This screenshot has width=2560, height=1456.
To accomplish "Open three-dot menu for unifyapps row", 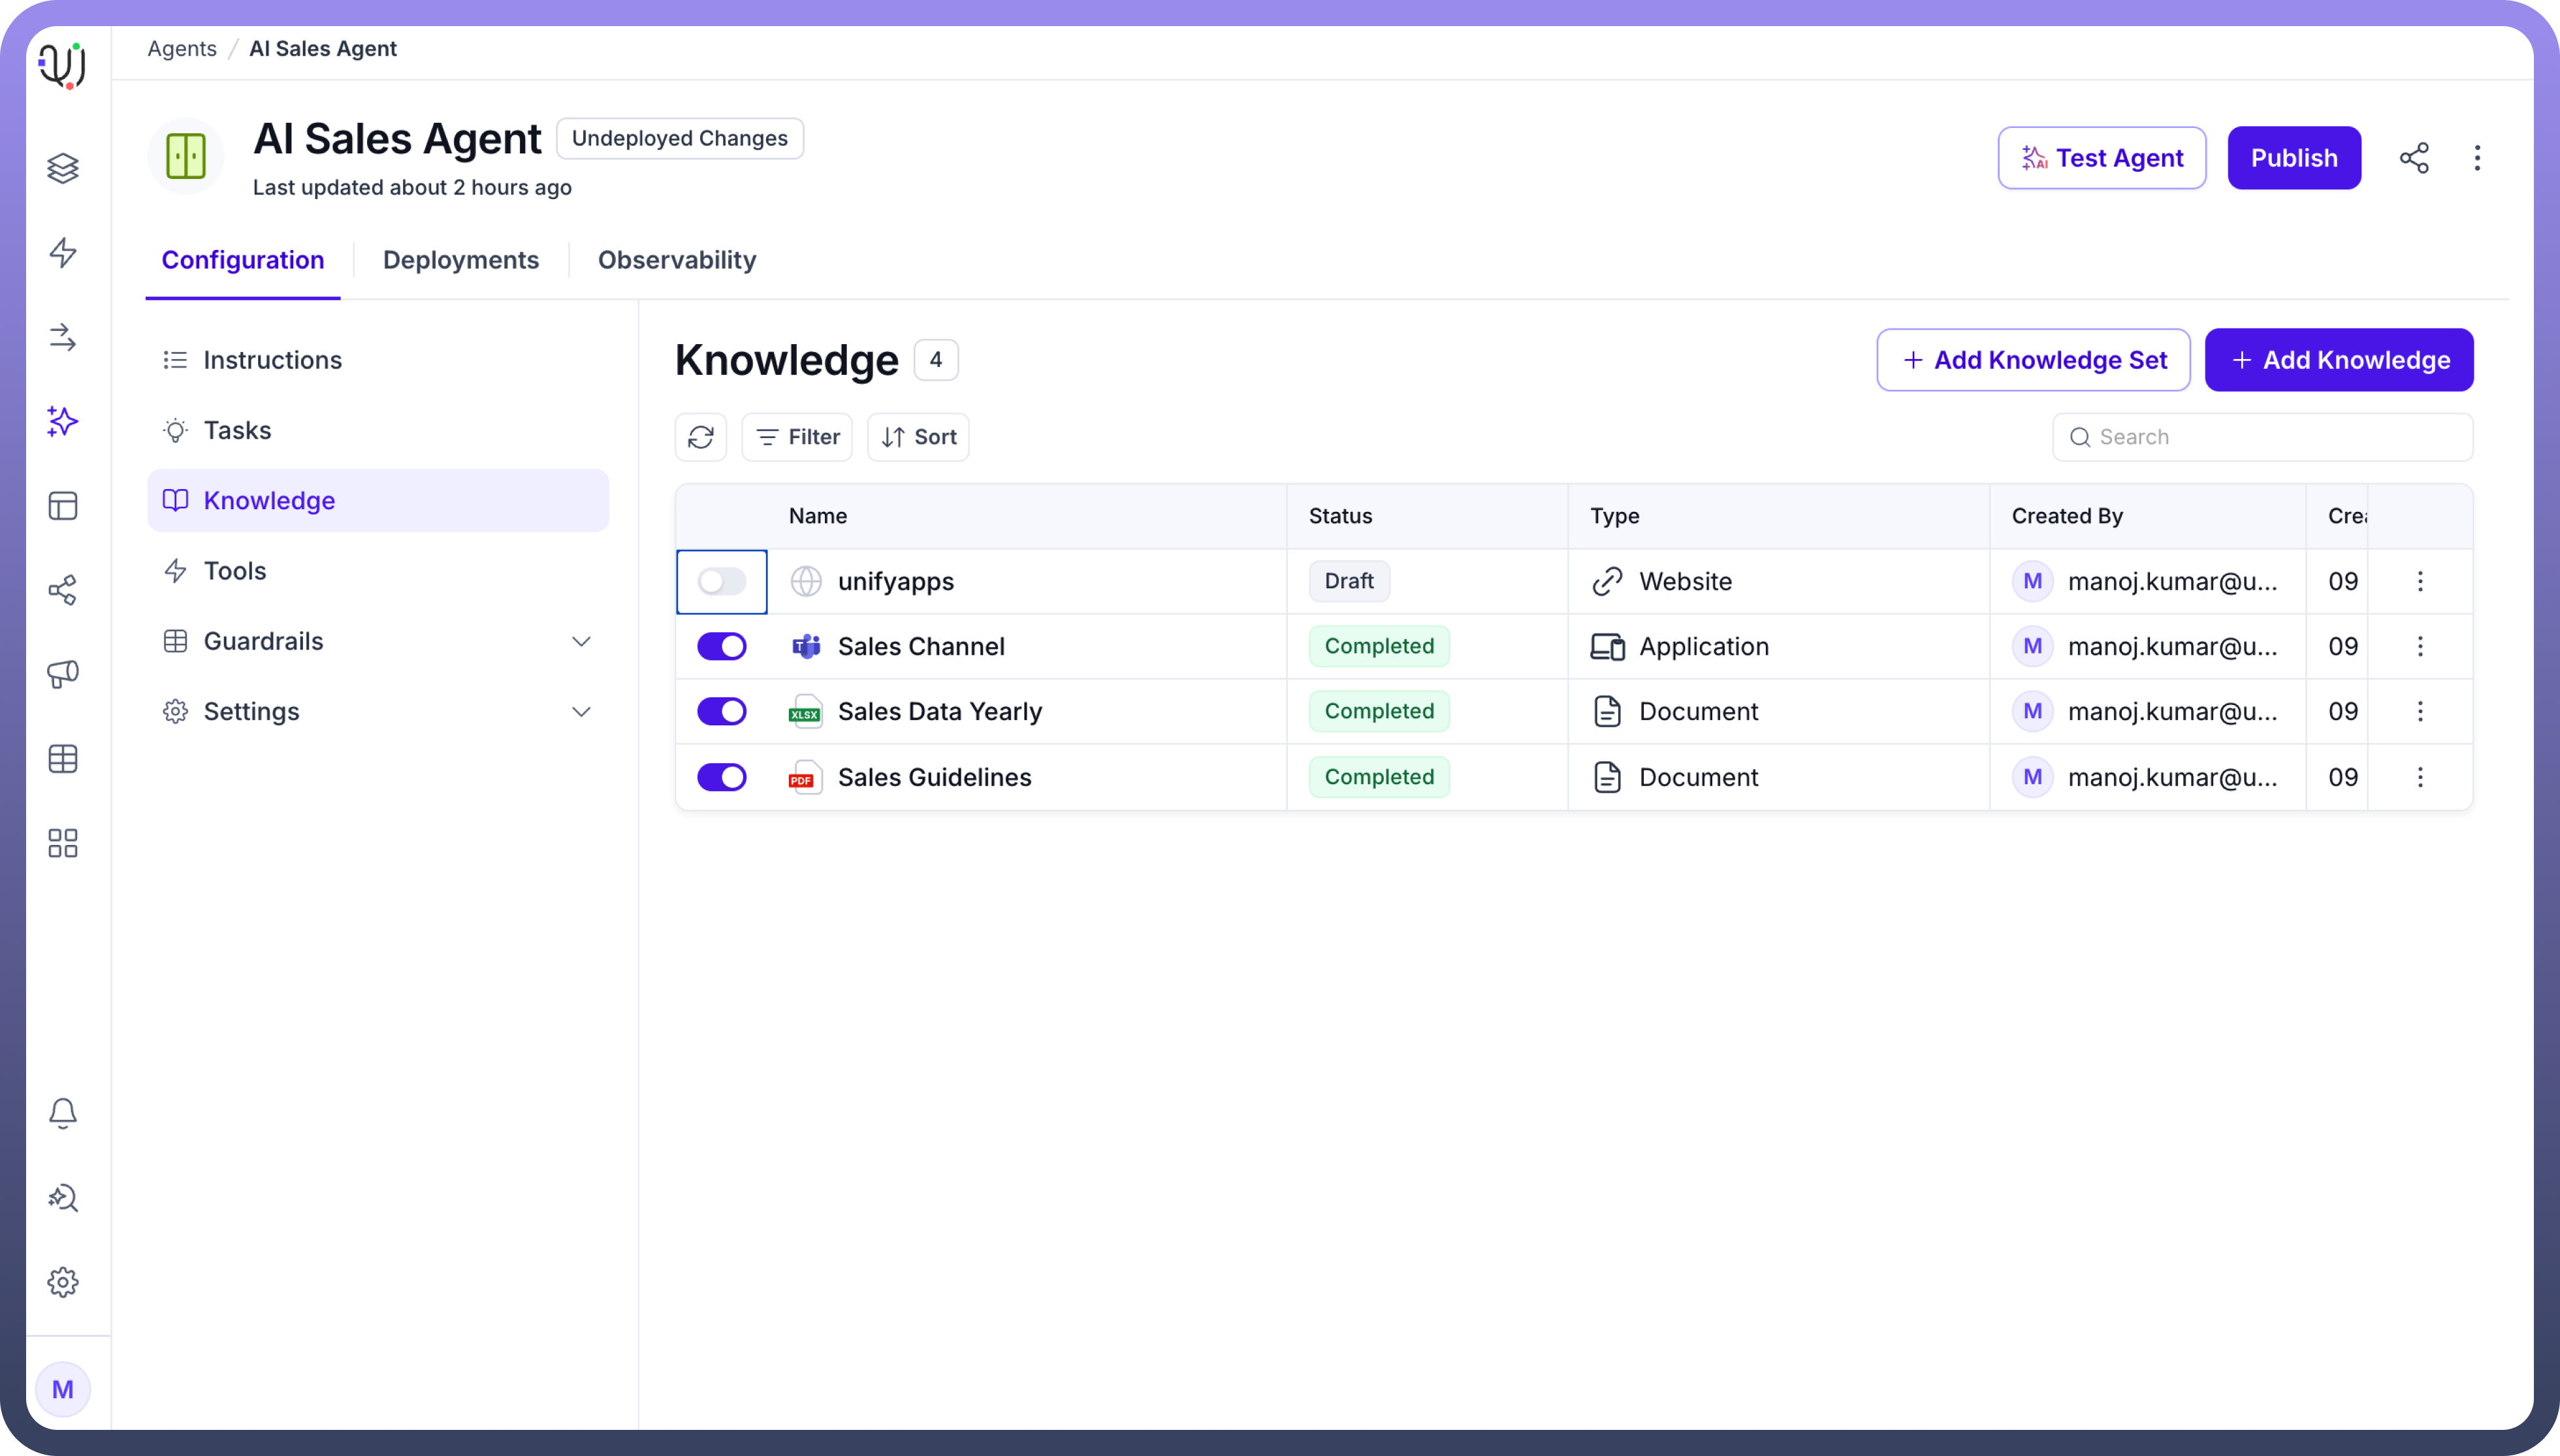I will (x=2420, y=581).
